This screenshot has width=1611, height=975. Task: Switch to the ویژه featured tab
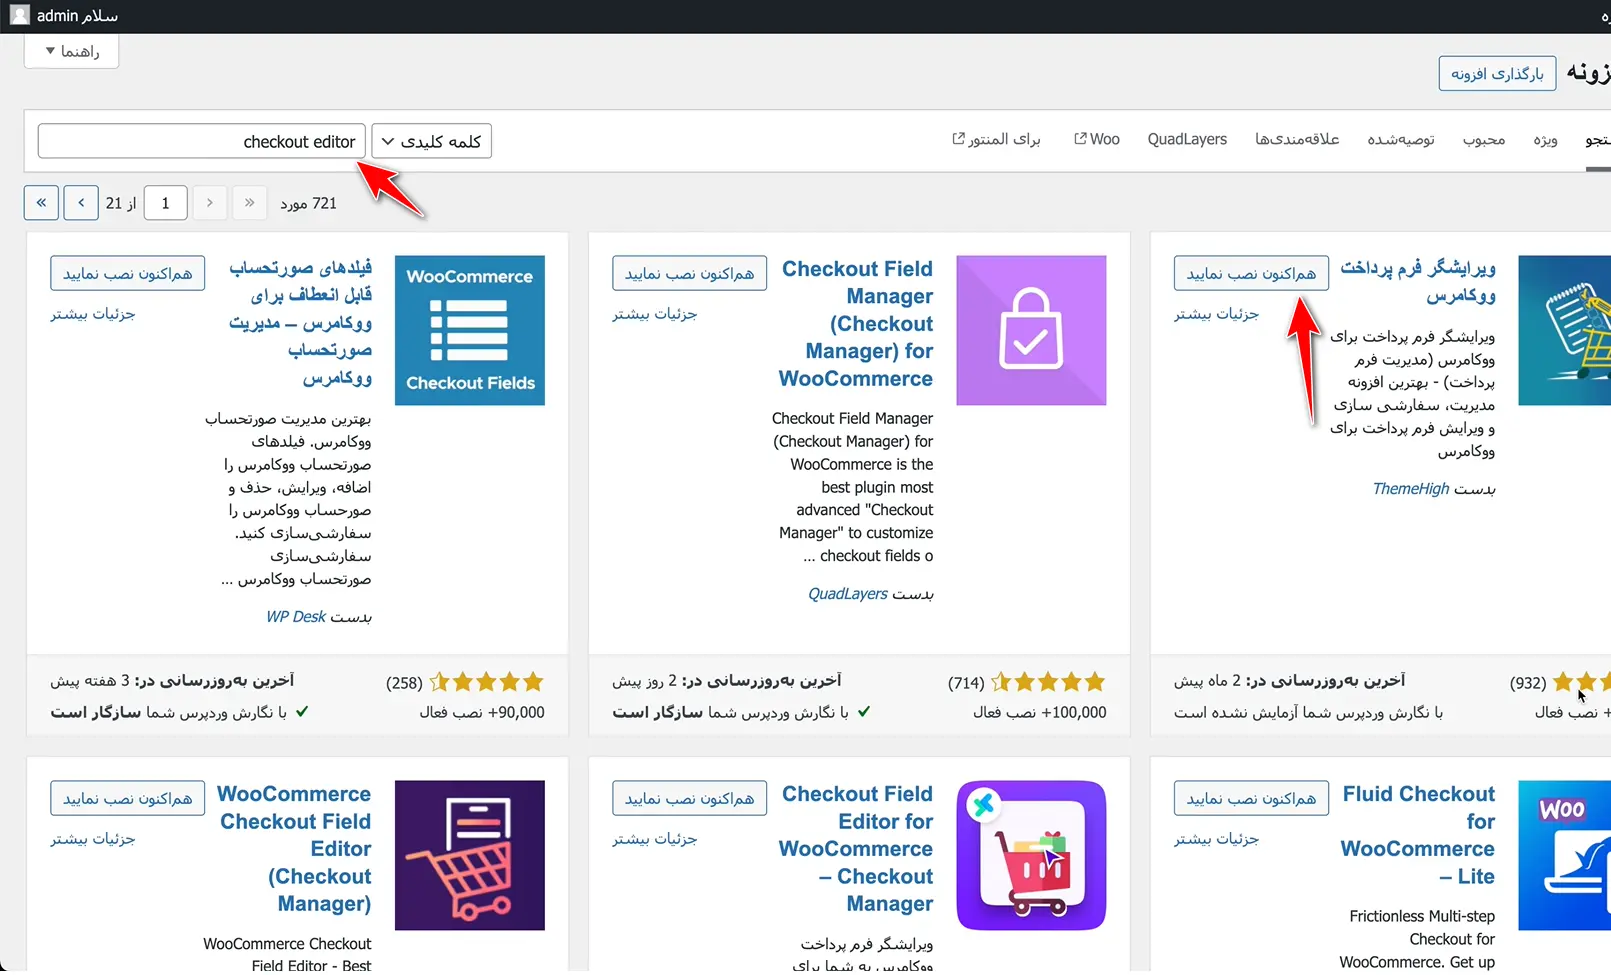coord(1546,139)
